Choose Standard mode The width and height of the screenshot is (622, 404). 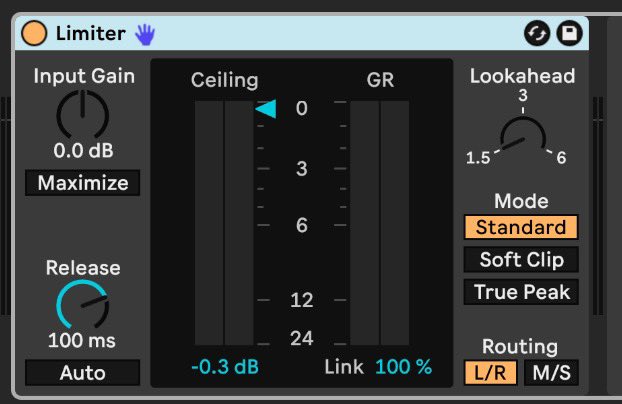(521, 227)
